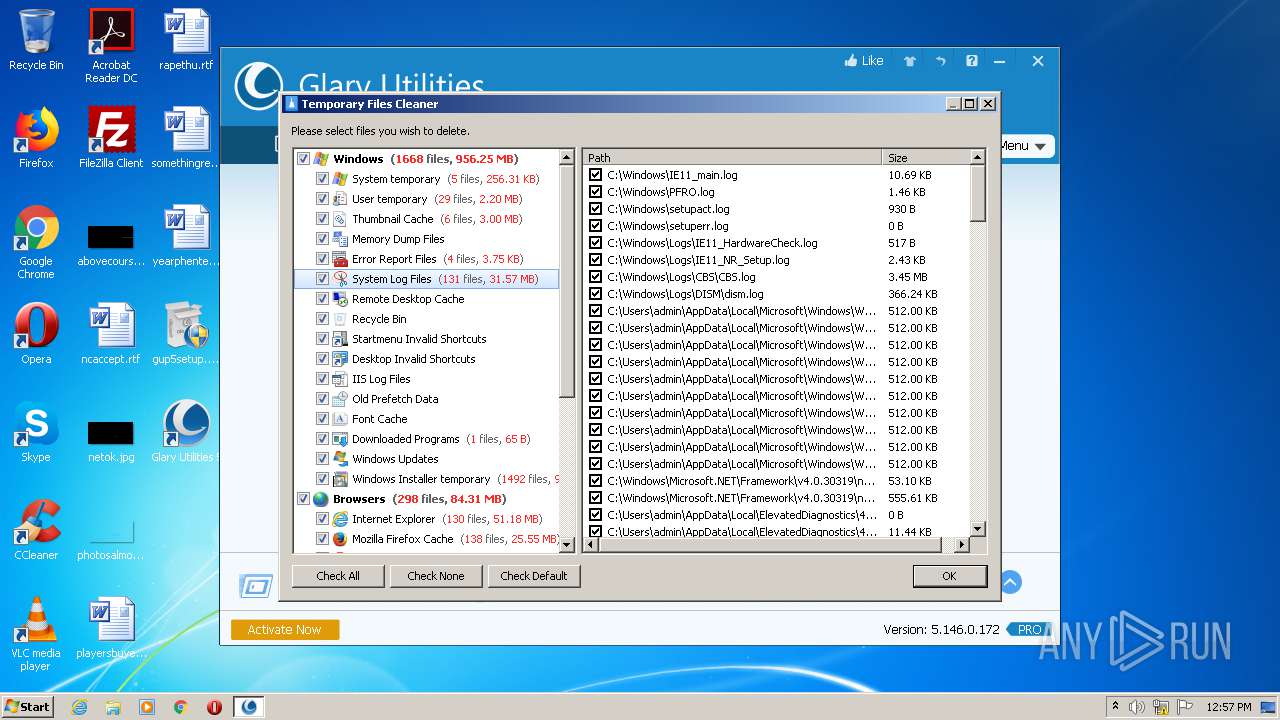The image size is (1280, 720).
Task: Open FileZilla Client desktop shortcut
Action: click(111, 138)
